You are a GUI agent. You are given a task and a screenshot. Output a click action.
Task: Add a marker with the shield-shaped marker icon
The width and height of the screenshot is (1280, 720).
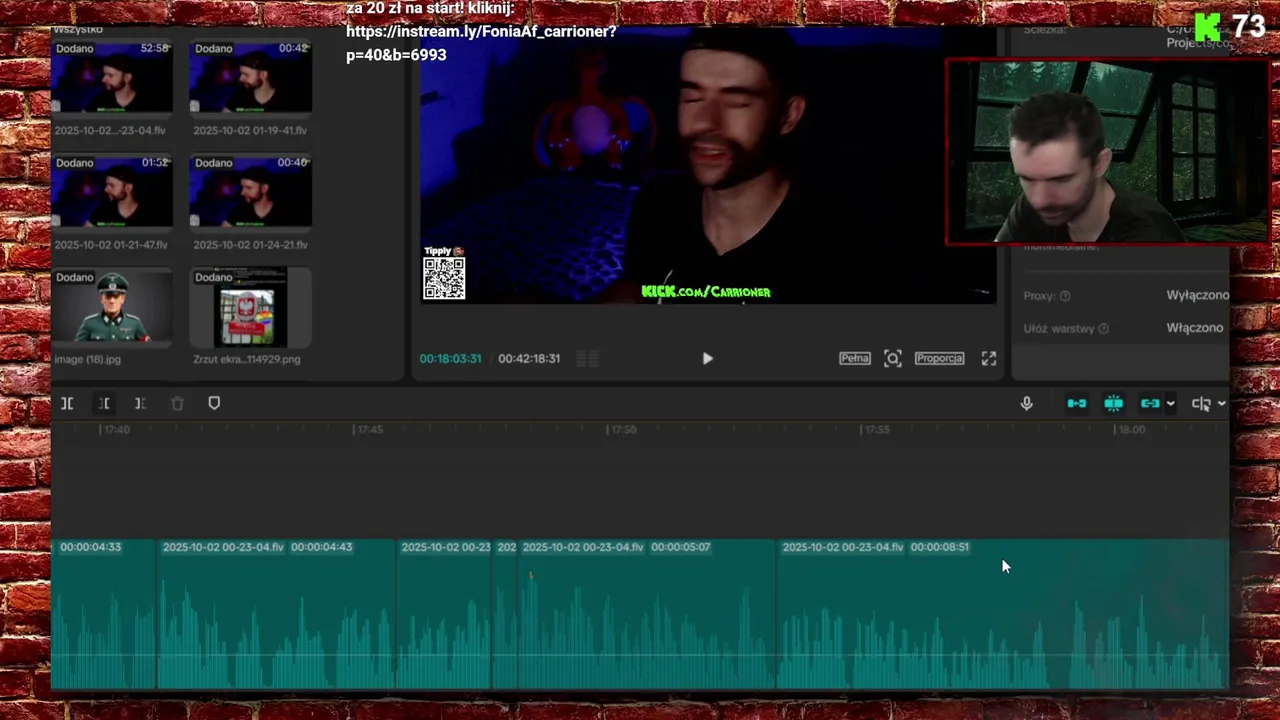214,403
